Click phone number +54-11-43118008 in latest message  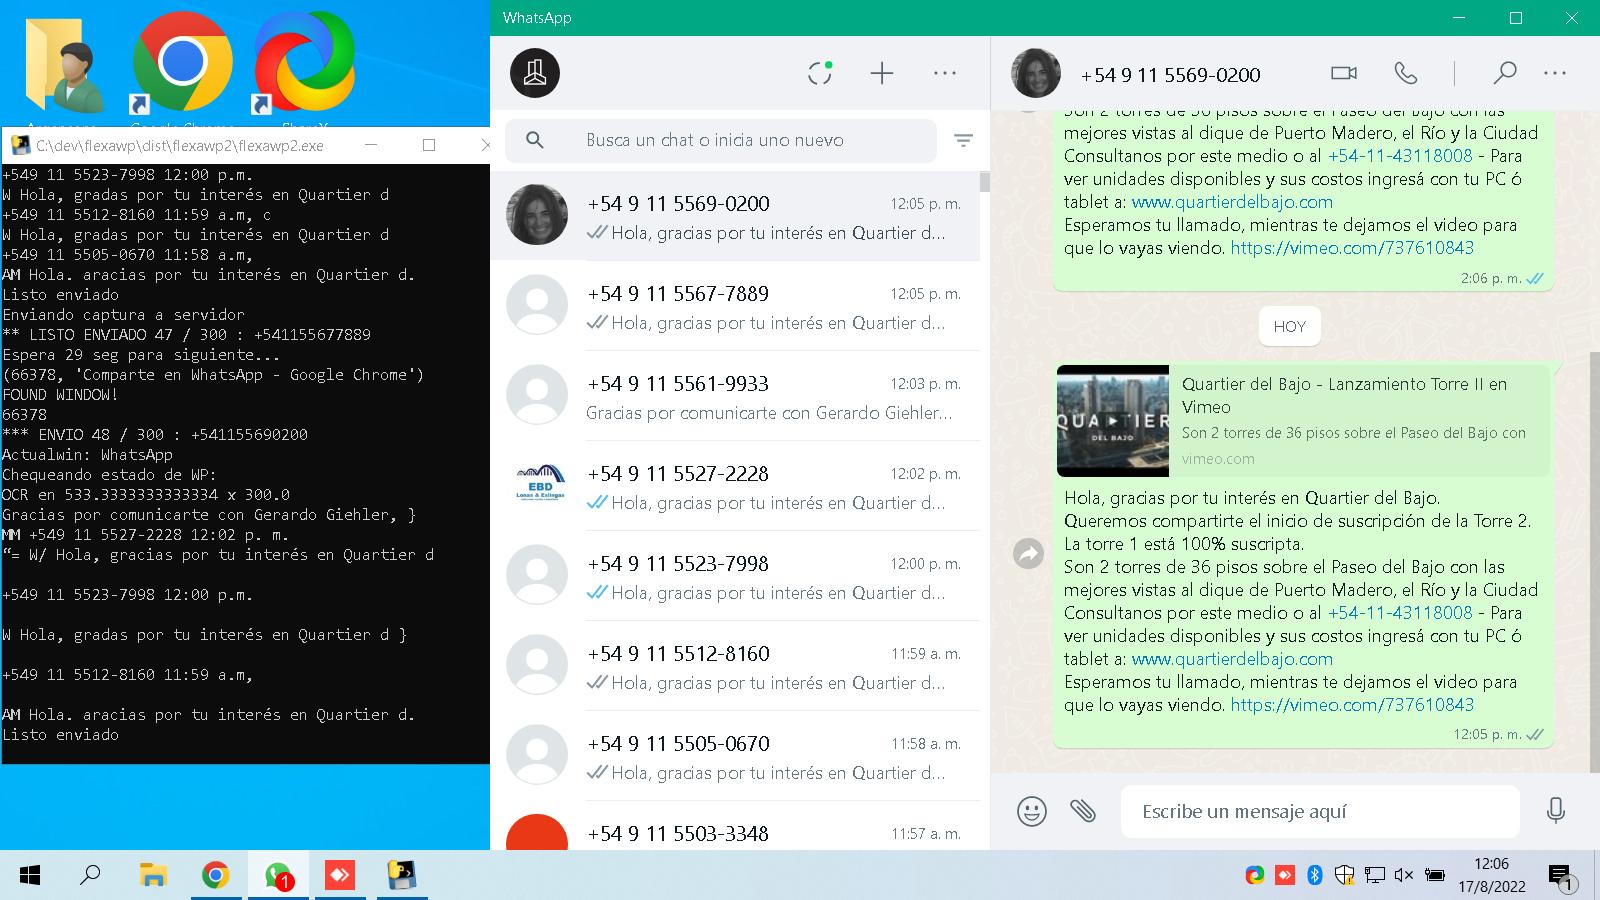click(x=1400, y=613)
